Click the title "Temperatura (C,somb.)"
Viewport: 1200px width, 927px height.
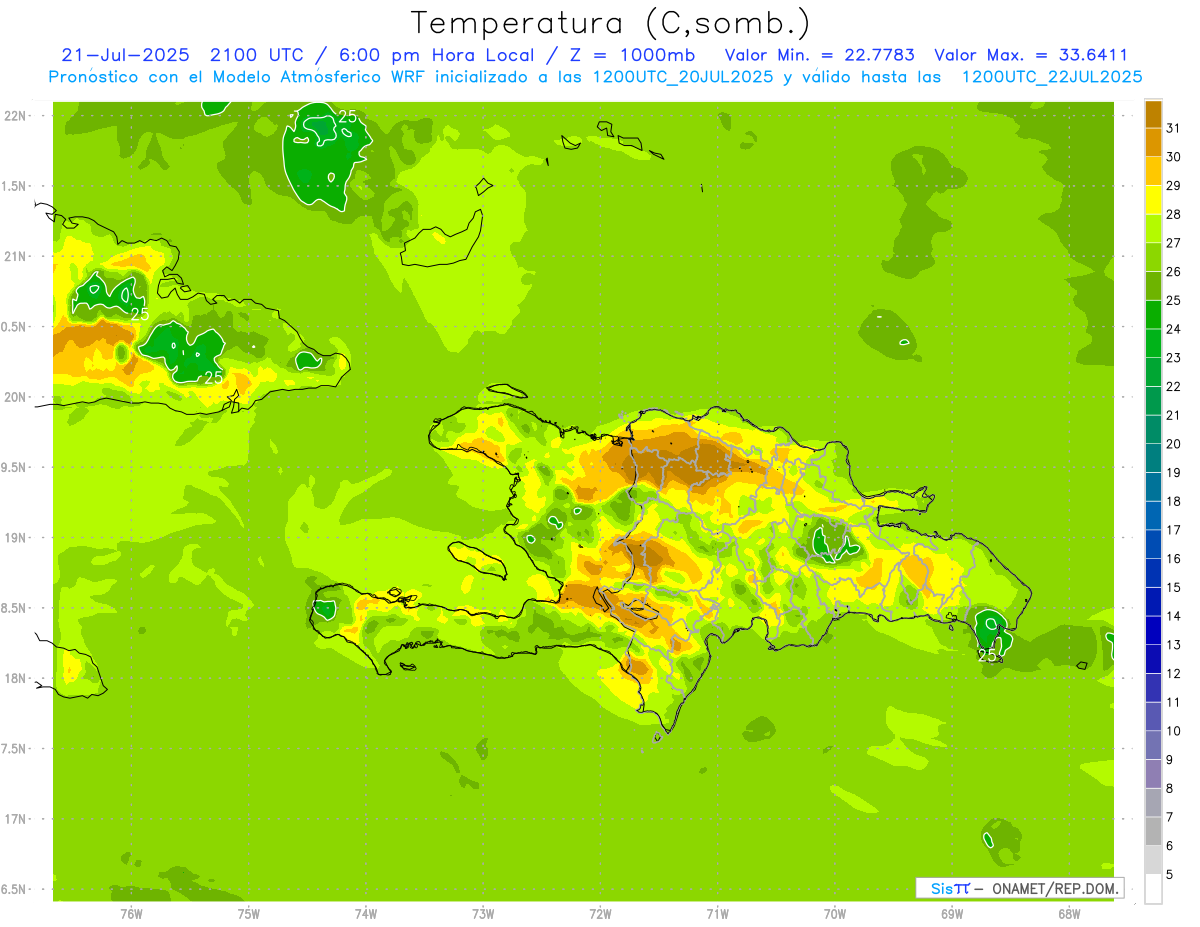click(x=611, y=23)
